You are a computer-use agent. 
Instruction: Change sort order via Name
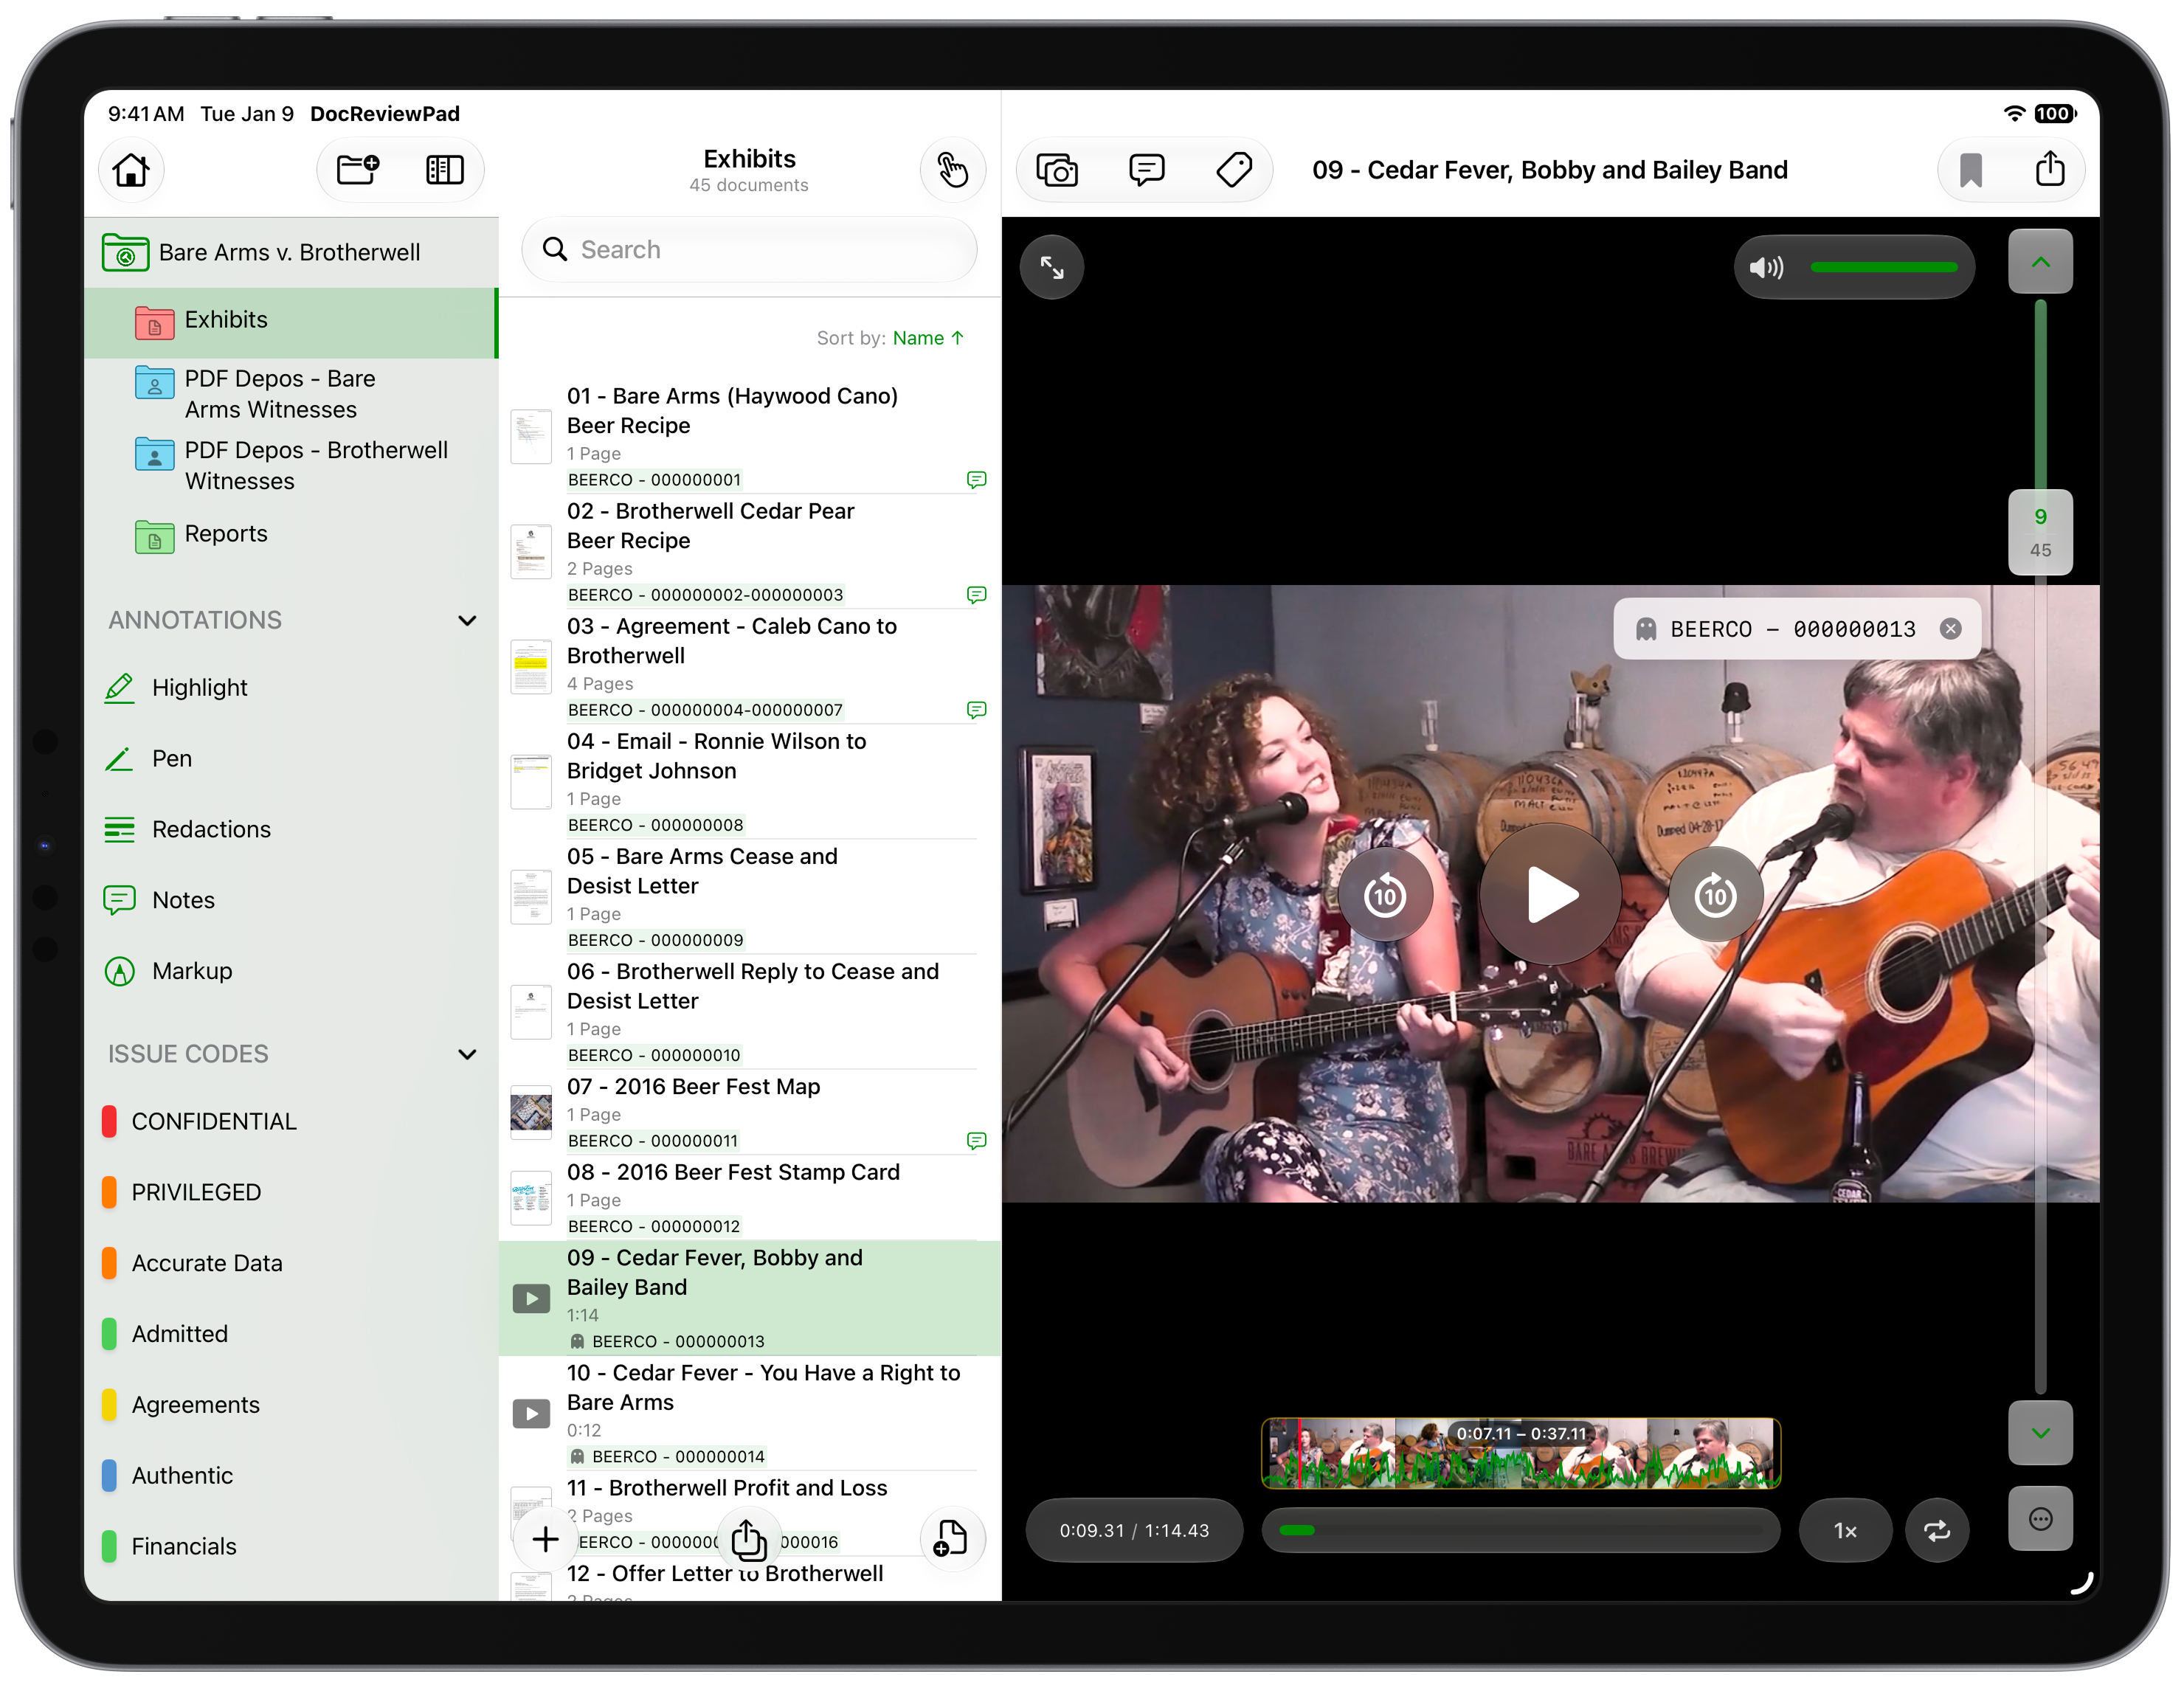(x=928, y=338)
